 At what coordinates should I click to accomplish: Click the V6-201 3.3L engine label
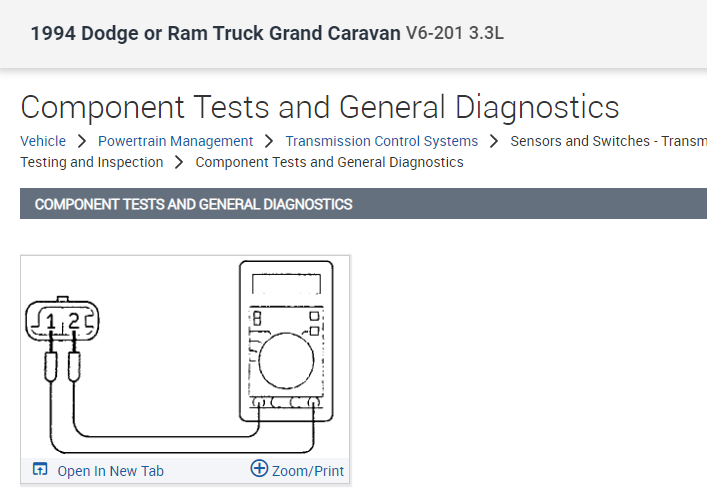pos(455,34)
